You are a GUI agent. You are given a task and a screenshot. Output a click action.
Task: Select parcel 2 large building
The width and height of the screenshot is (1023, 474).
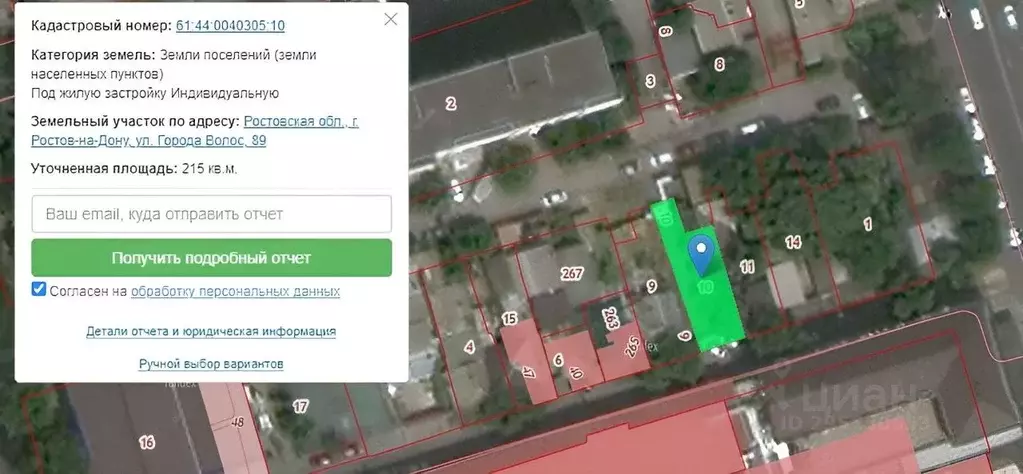click(x=451, y=104)
